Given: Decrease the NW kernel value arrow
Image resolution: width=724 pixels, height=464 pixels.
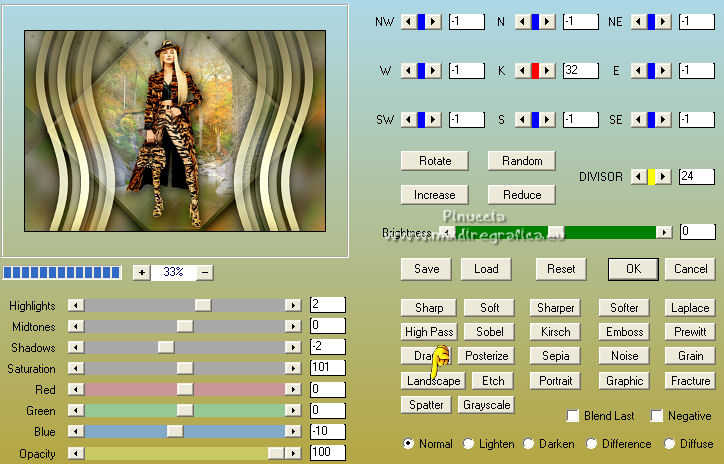Looking at the screenshot, I should [x=409, y=21].
